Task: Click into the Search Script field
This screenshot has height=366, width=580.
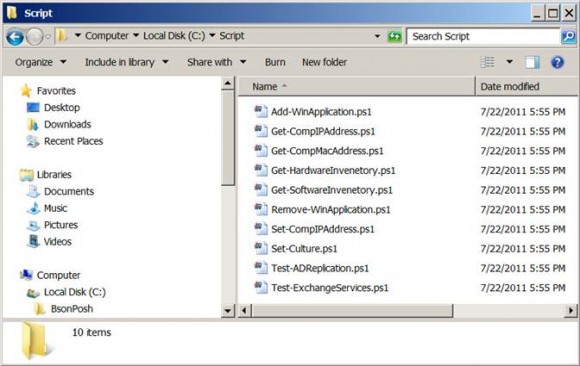Action: pyautogui.click(x=483, y=36)
